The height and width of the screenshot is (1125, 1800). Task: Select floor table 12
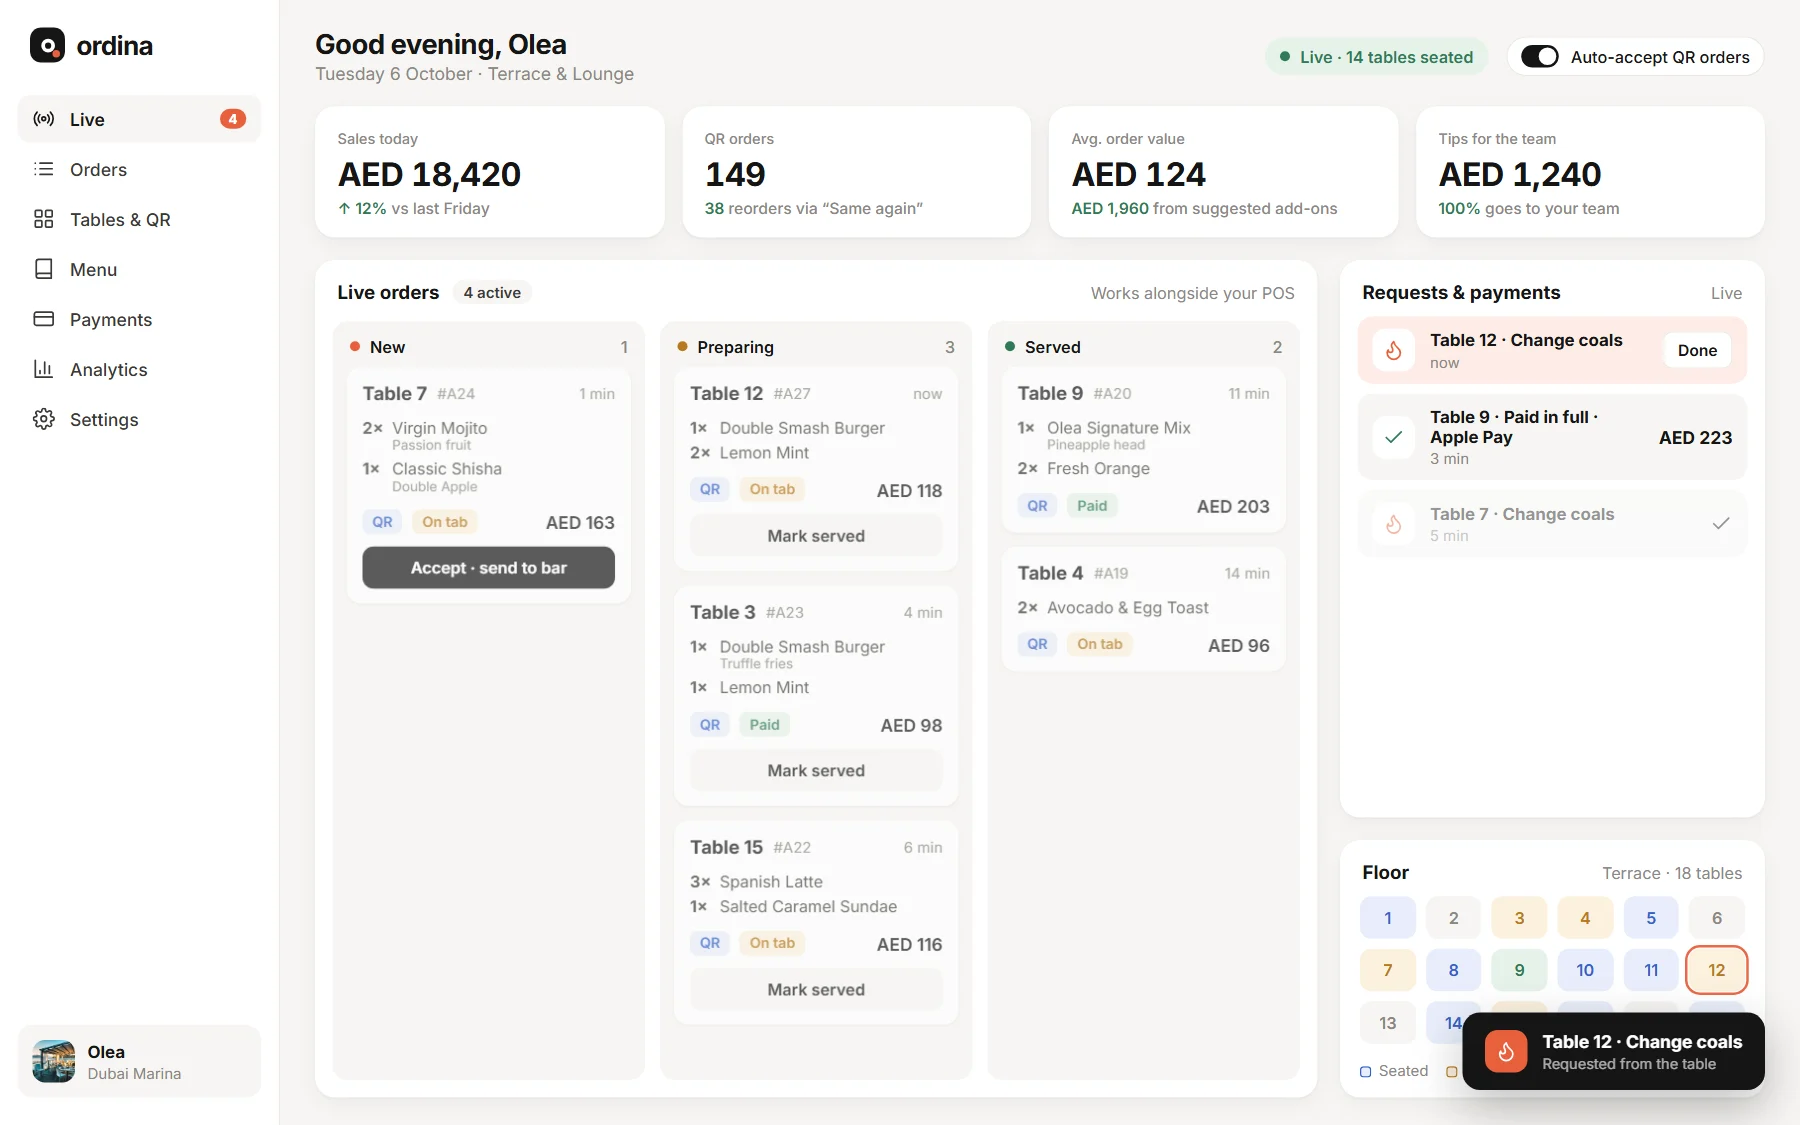coord(1717,970)
